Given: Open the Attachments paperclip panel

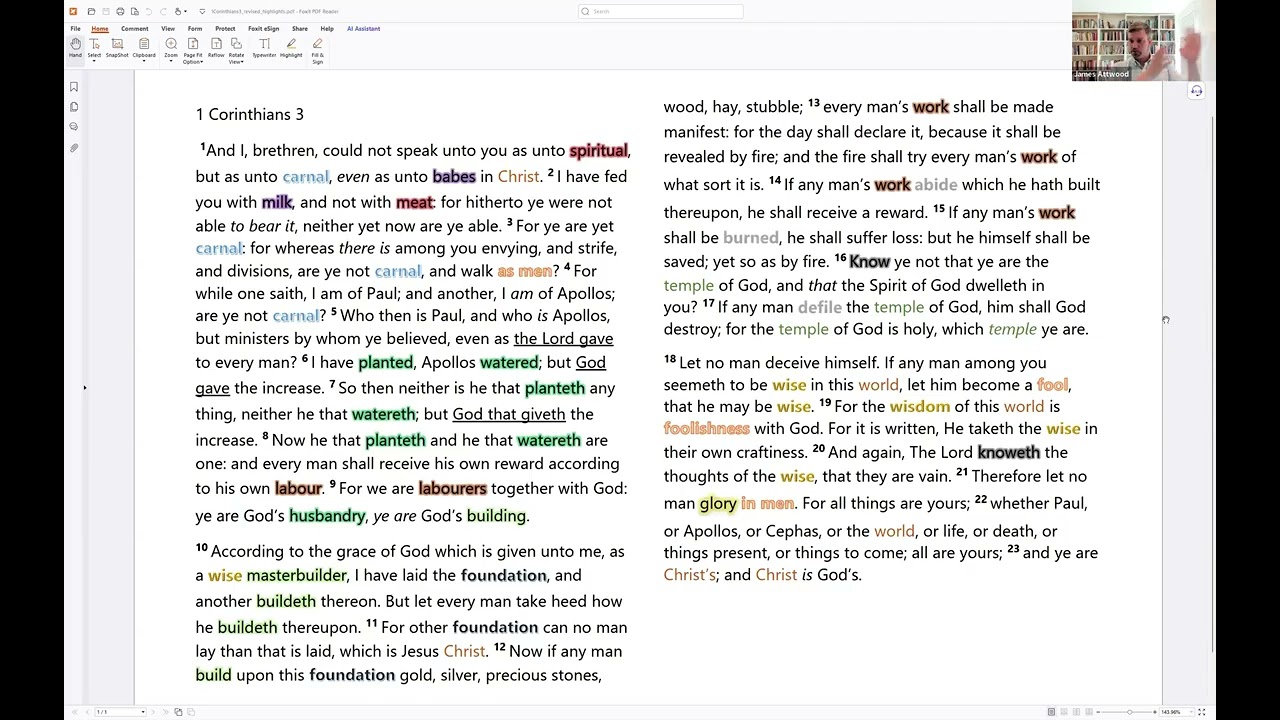Looking at the screenshot, I should click(74, 148).
